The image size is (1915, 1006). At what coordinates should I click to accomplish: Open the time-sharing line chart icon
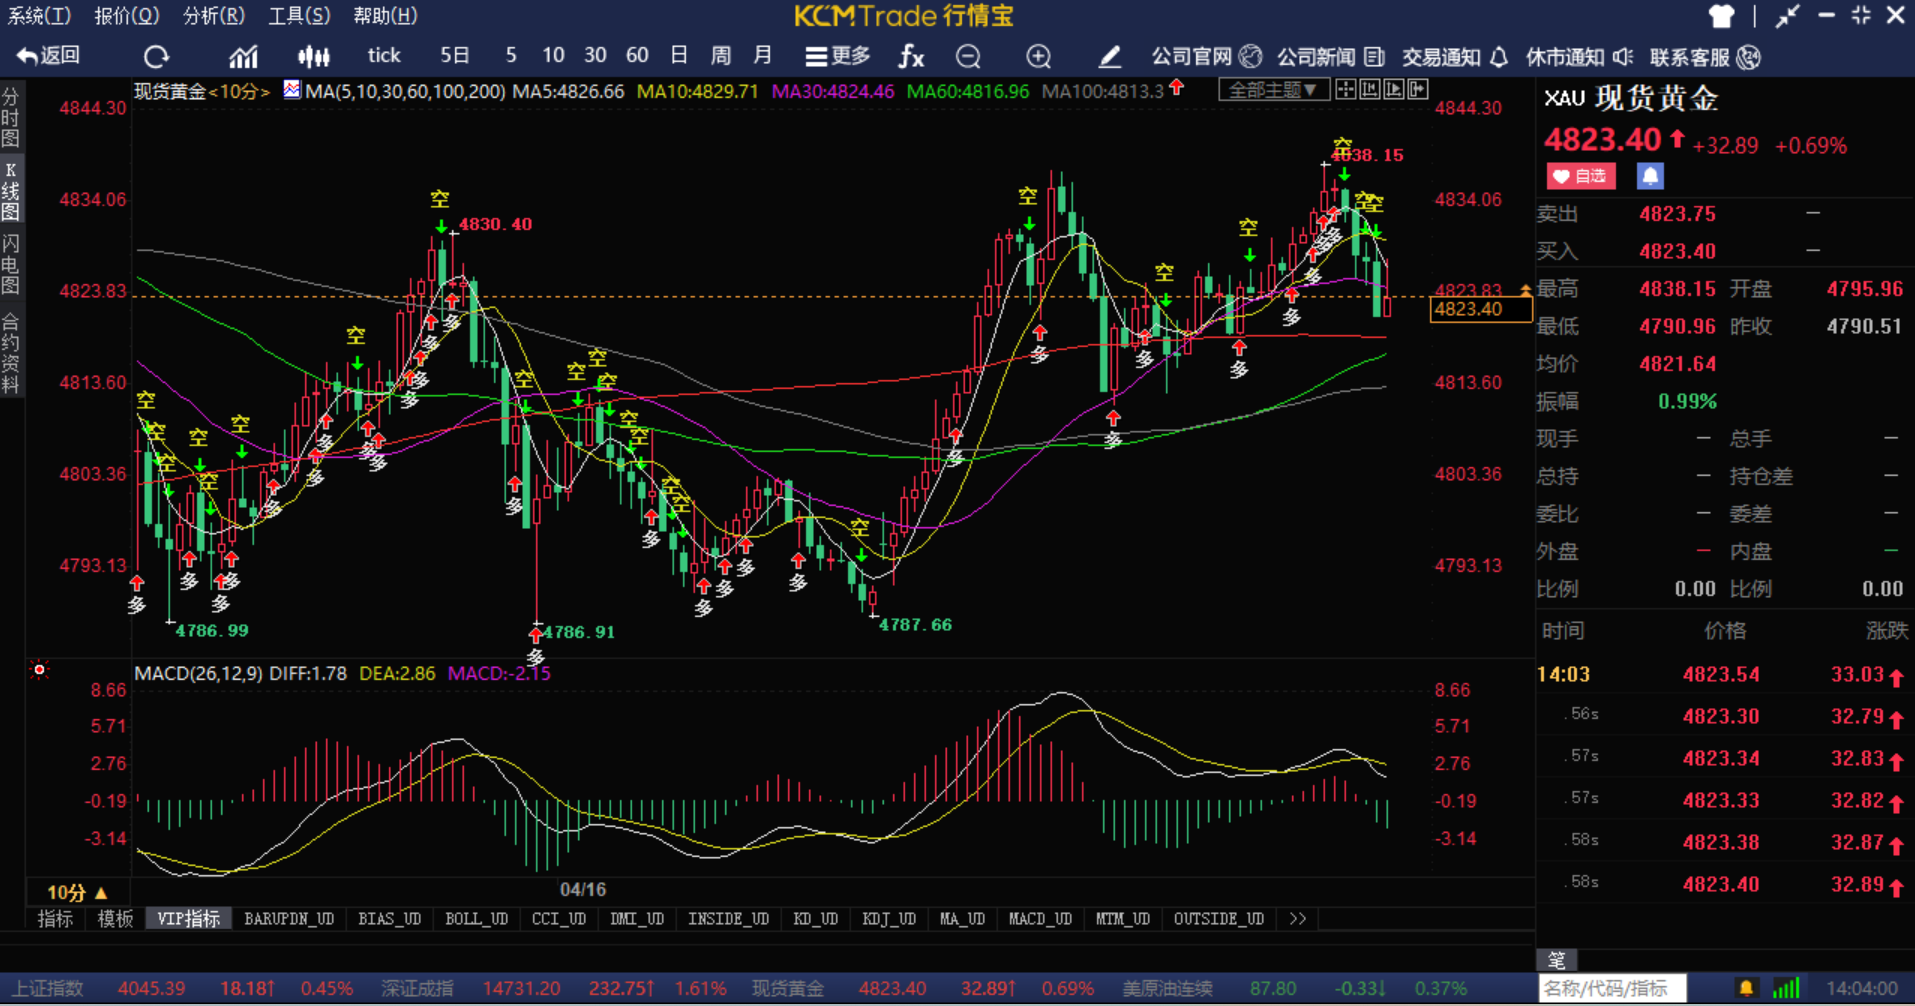coord(243,56)
